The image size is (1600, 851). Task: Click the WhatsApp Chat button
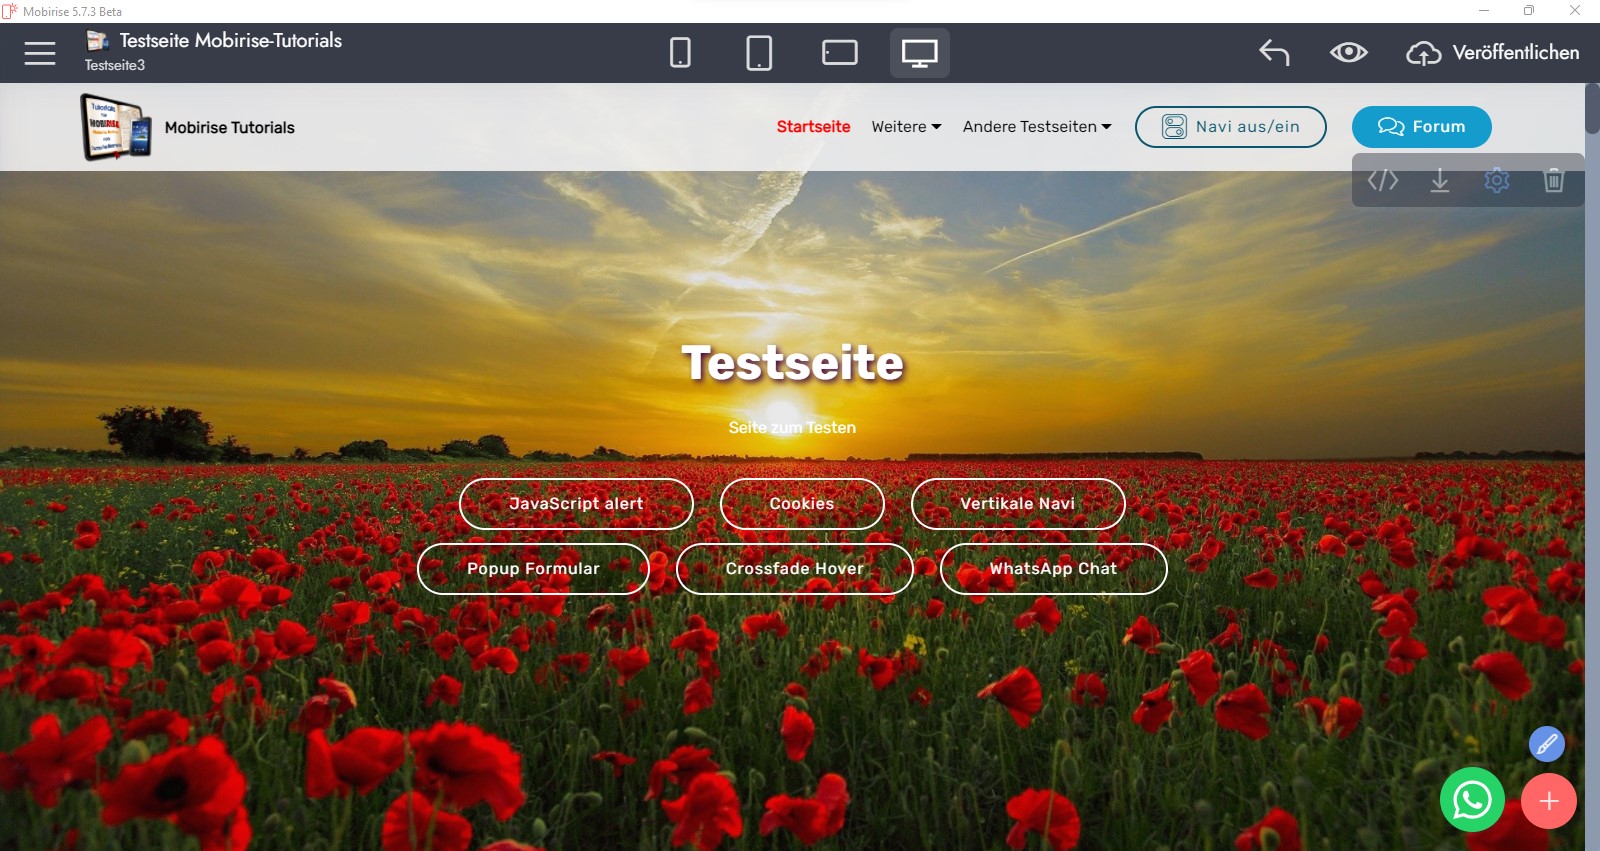point(1053,569)
